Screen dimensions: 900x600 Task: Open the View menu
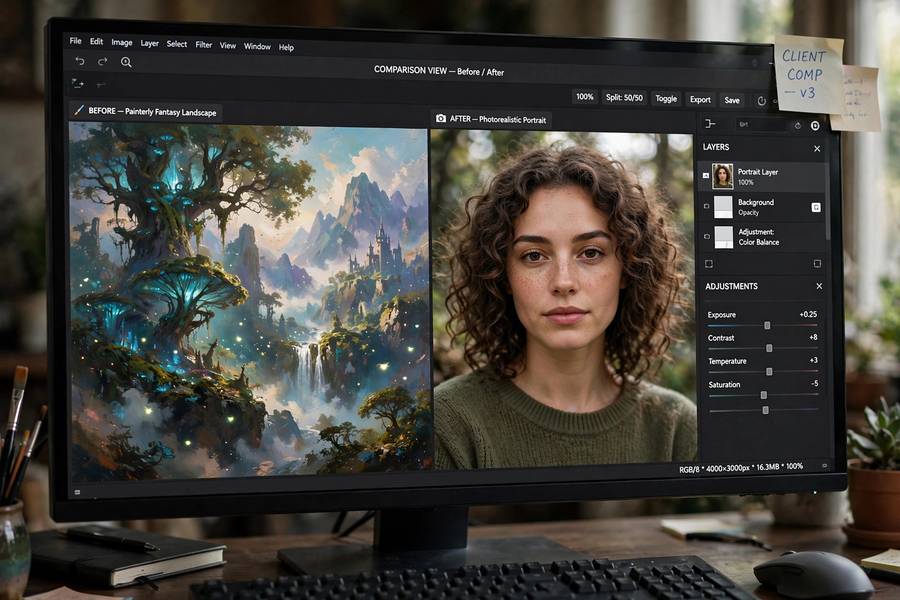point(228,45)
